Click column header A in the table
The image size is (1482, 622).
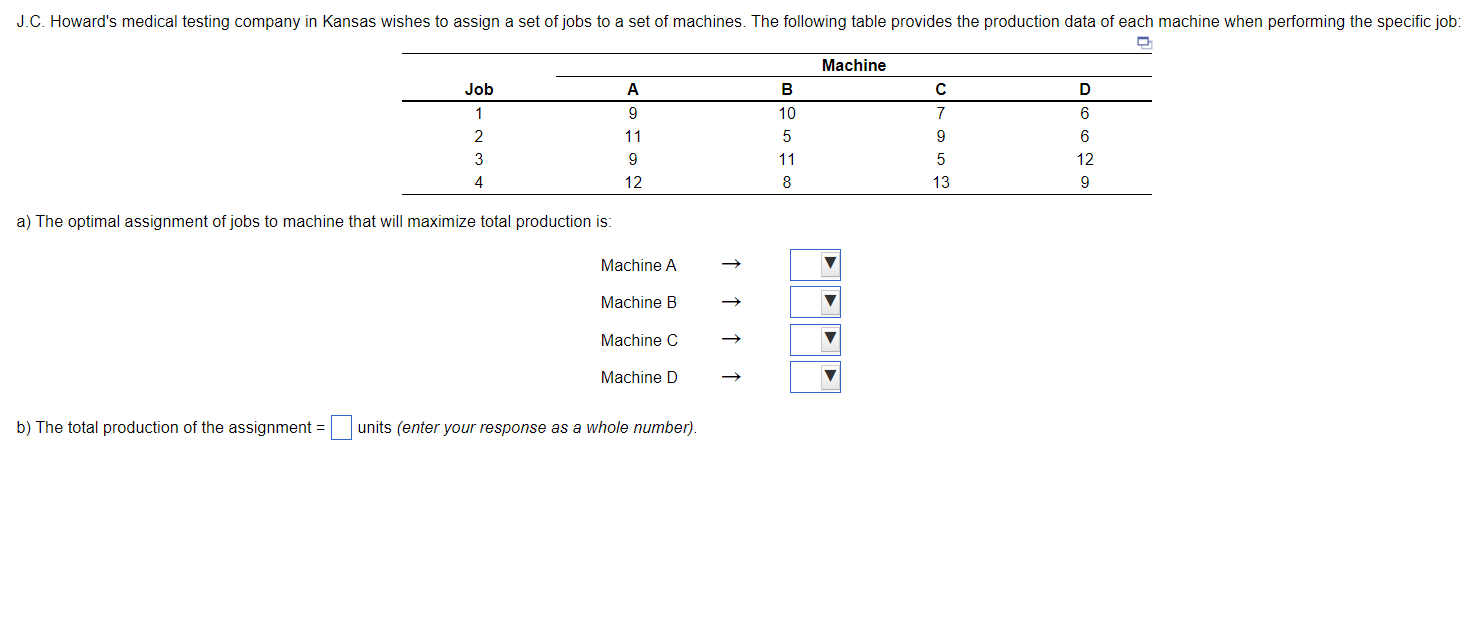[632, 89]
